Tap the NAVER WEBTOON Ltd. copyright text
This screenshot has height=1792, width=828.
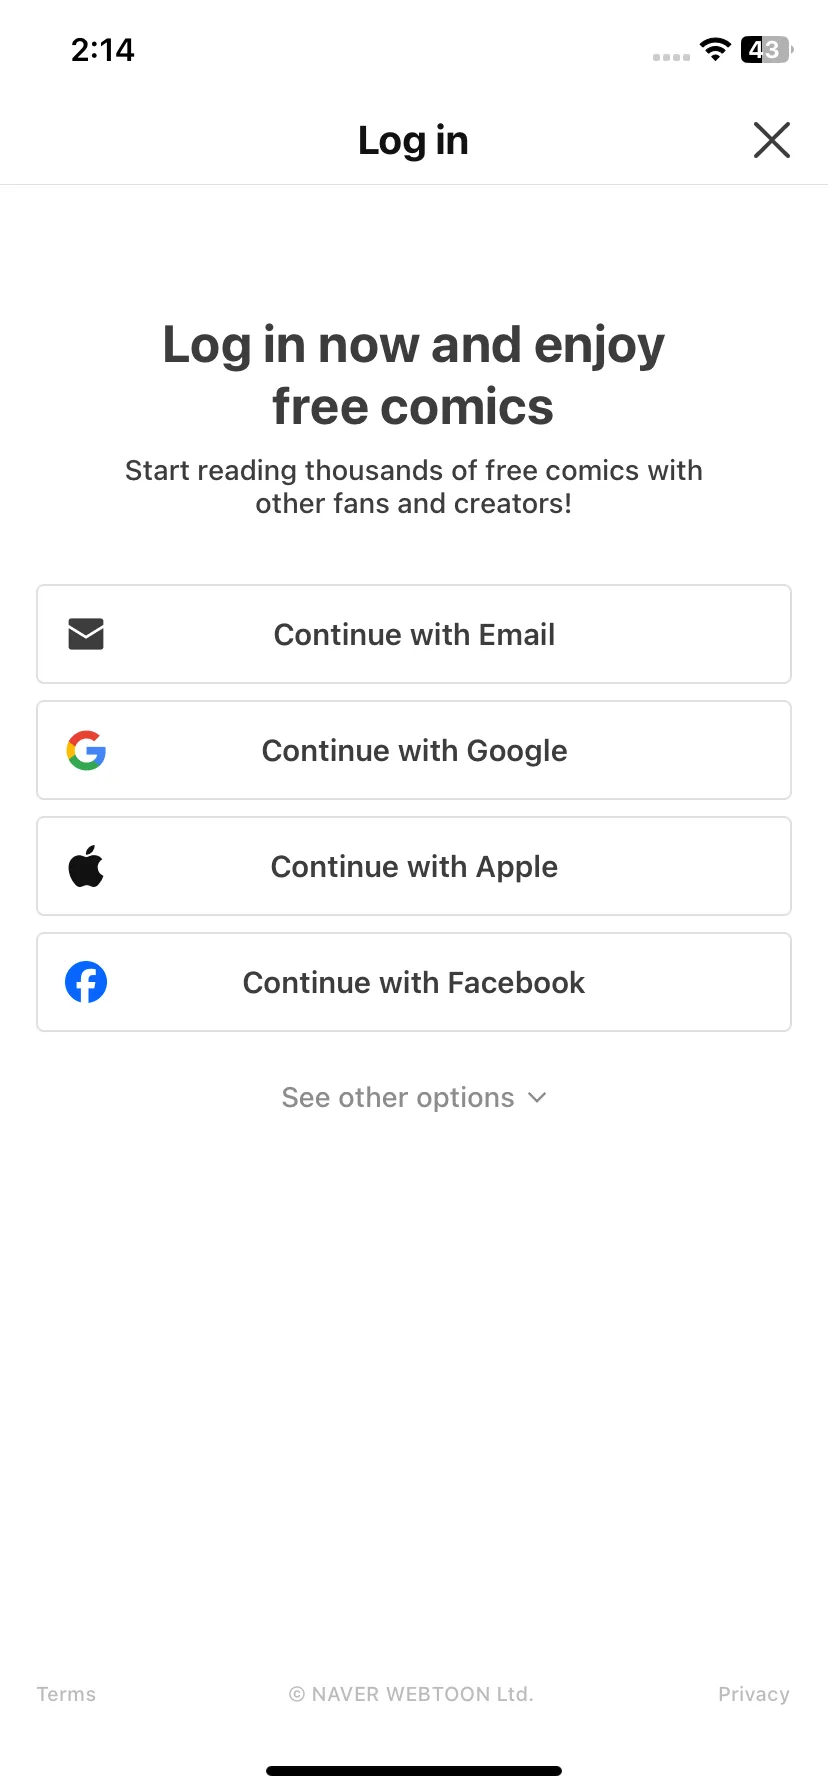(x=411, y=1694)
